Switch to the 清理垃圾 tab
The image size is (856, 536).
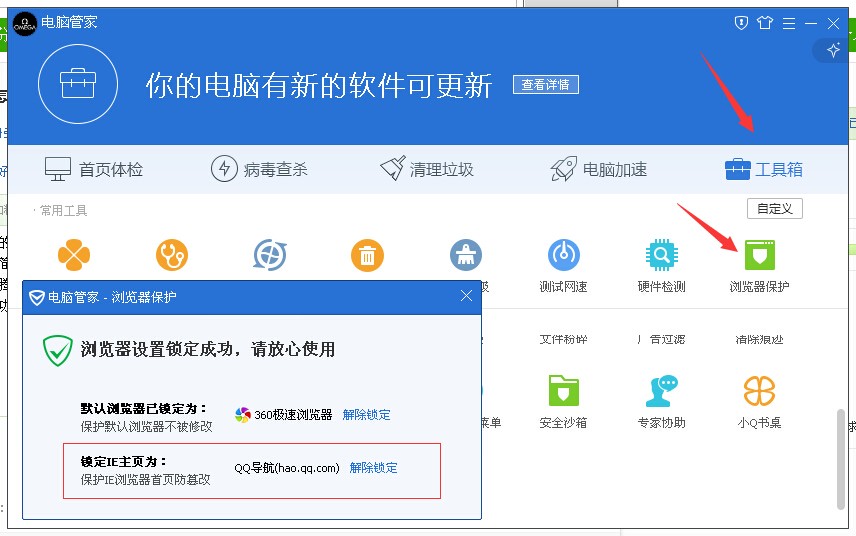coord(426,169)
